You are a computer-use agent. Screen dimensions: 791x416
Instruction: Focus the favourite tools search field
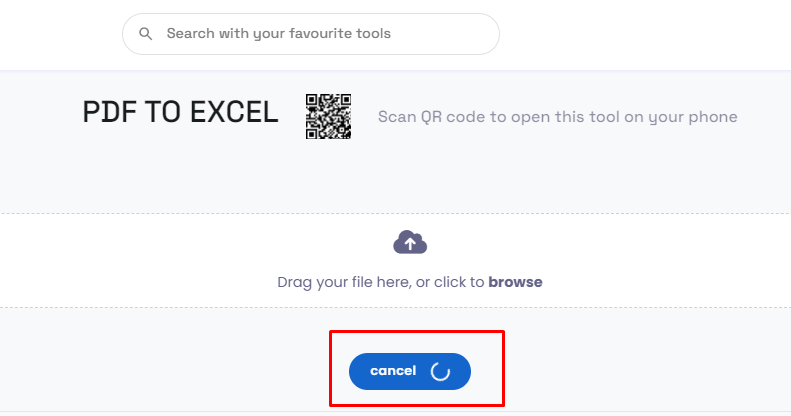click(x=310, y=34)
